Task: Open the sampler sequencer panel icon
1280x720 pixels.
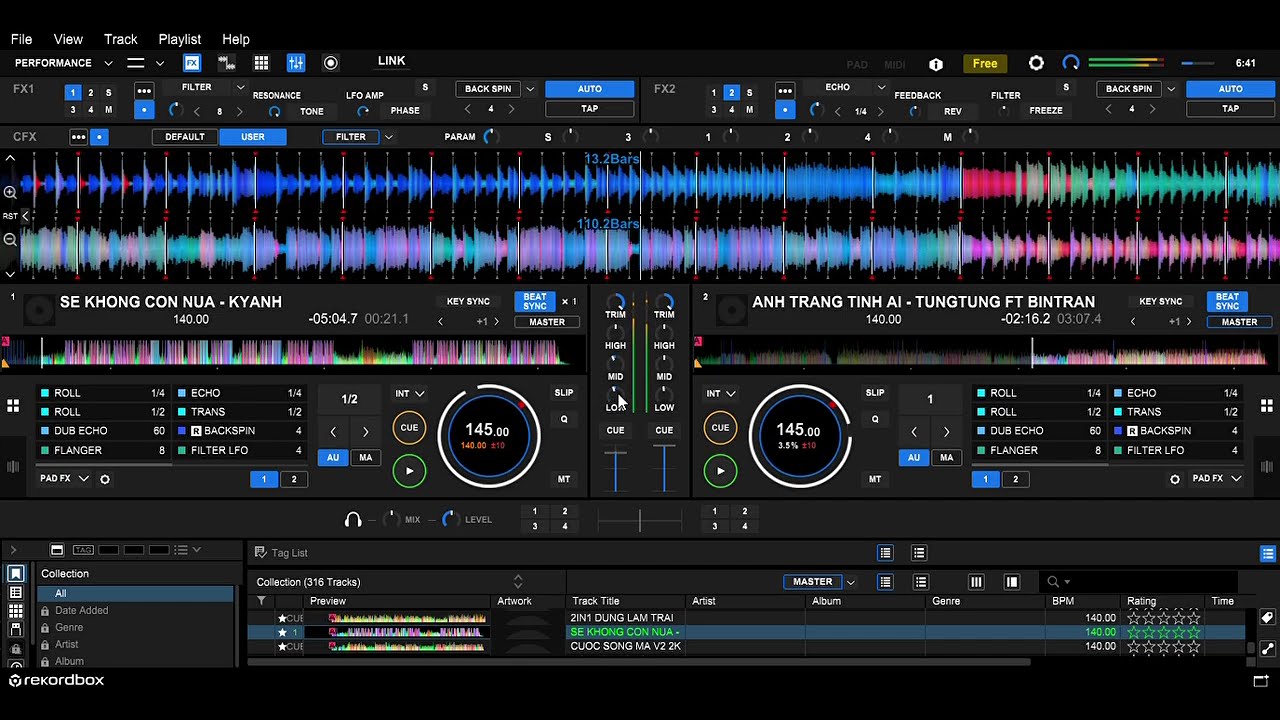Action: click(226, 63)
